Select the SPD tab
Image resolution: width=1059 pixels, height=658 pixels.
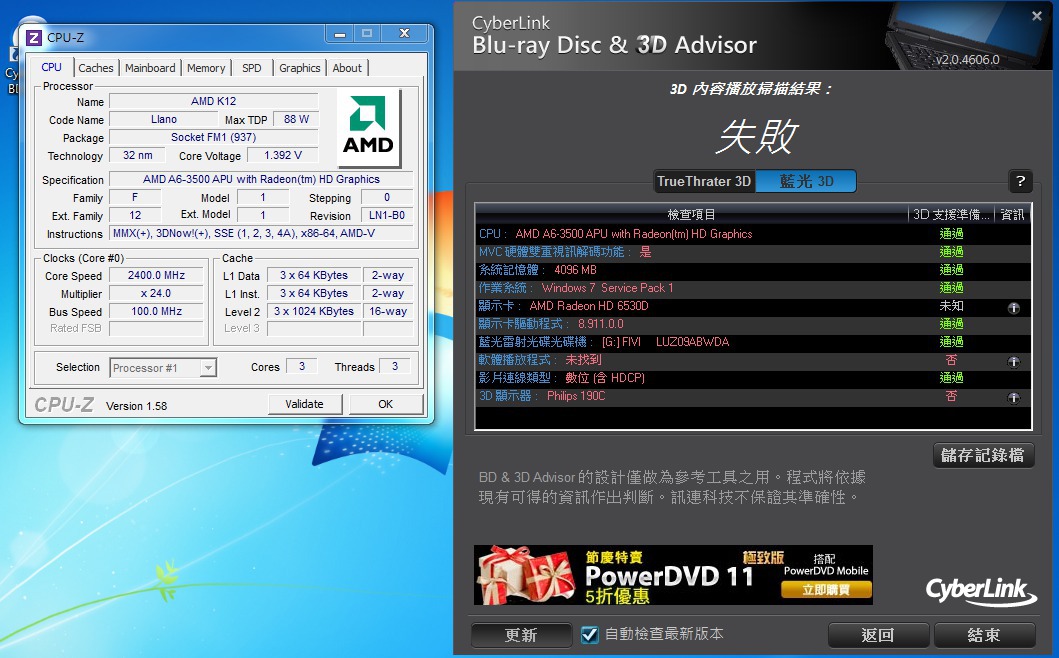tap(252, 68)
